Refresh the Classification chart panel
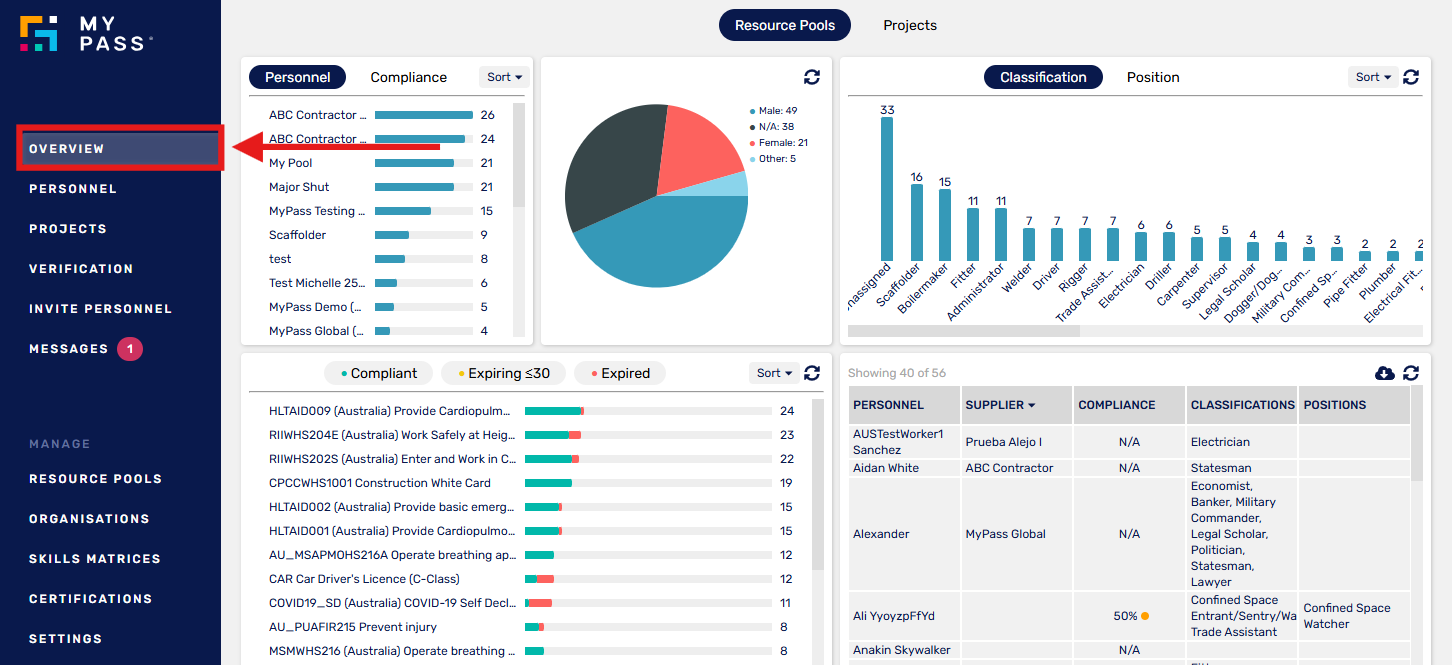The width and height of the screenshot is (1452, 665). pos(1411,77)
